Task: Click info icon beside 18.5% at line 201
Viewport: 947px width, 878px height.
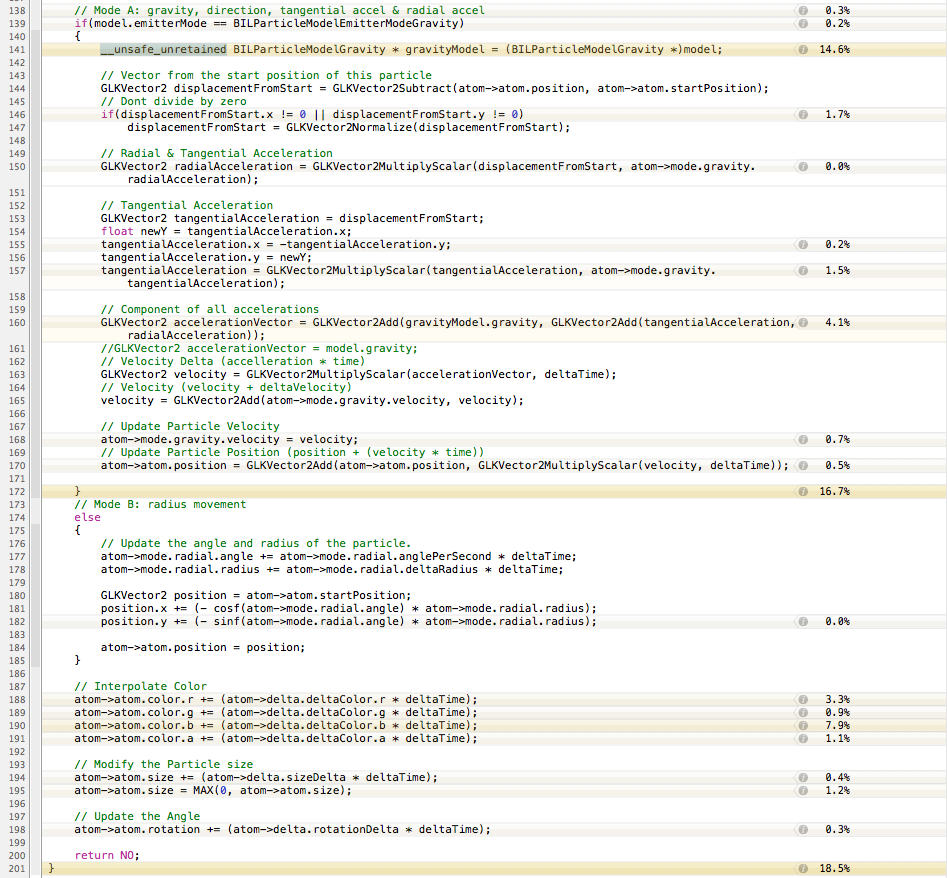Action: point(803,868)
